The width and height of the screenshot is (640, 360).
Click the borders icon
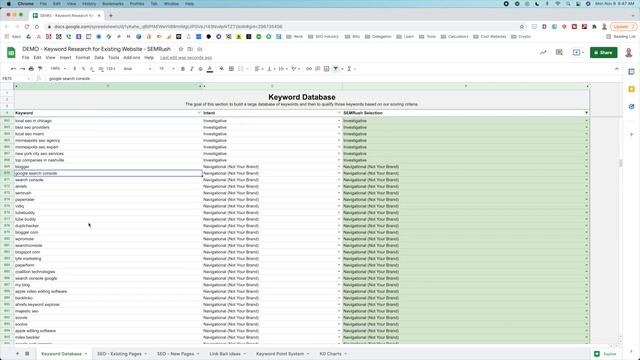point(231,69)
